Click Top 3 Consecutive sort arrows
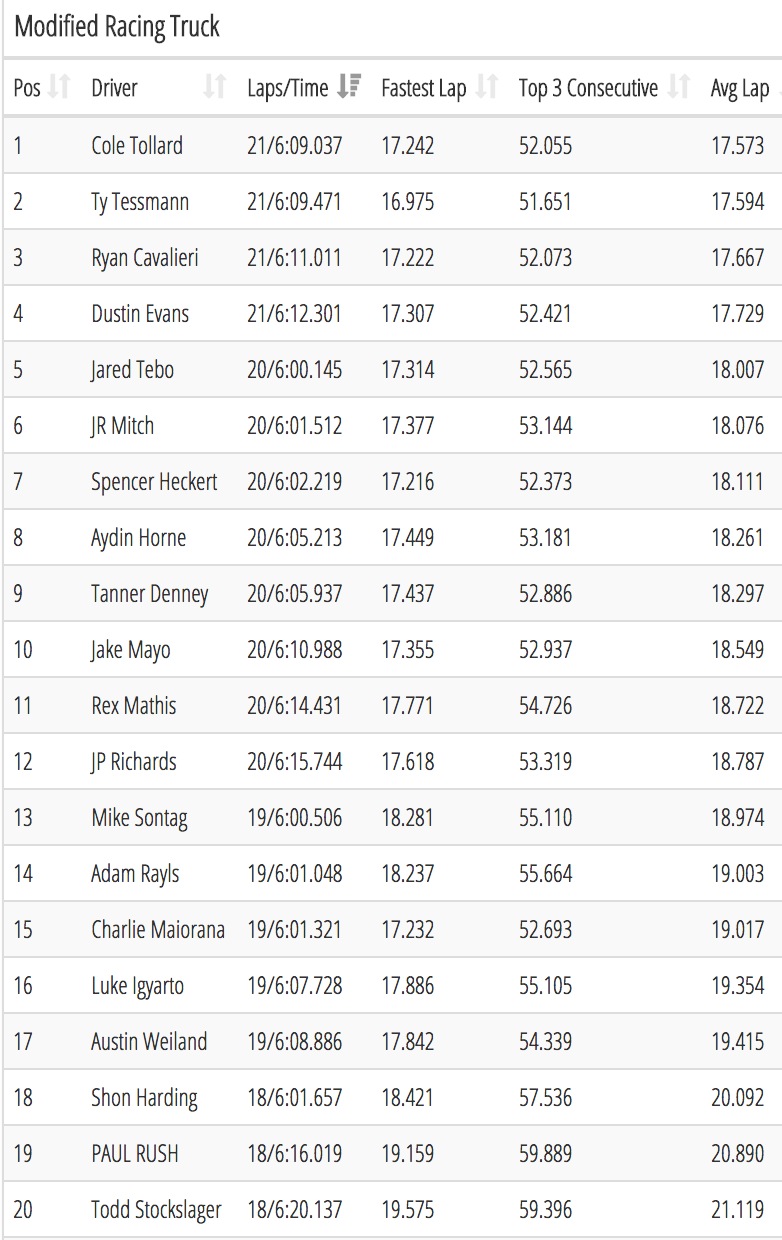The width and height of the screenshot is (782, 1240). 679,88
